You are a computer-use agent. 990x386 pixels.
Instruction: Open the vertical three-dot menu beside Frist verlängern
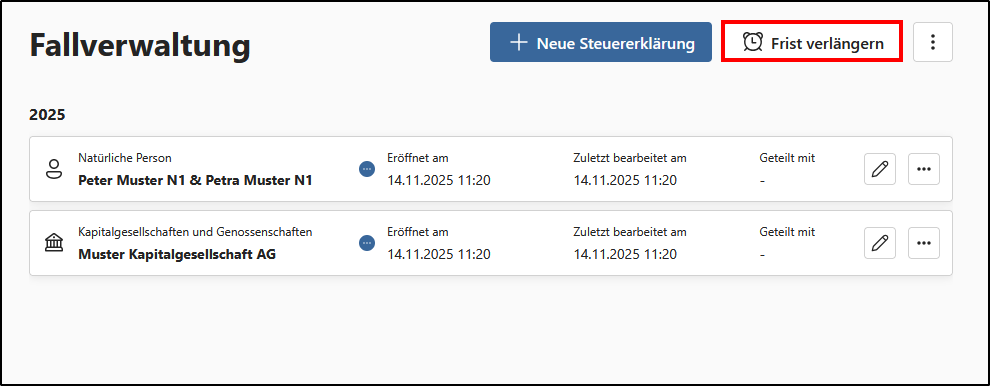pos(933,42)
